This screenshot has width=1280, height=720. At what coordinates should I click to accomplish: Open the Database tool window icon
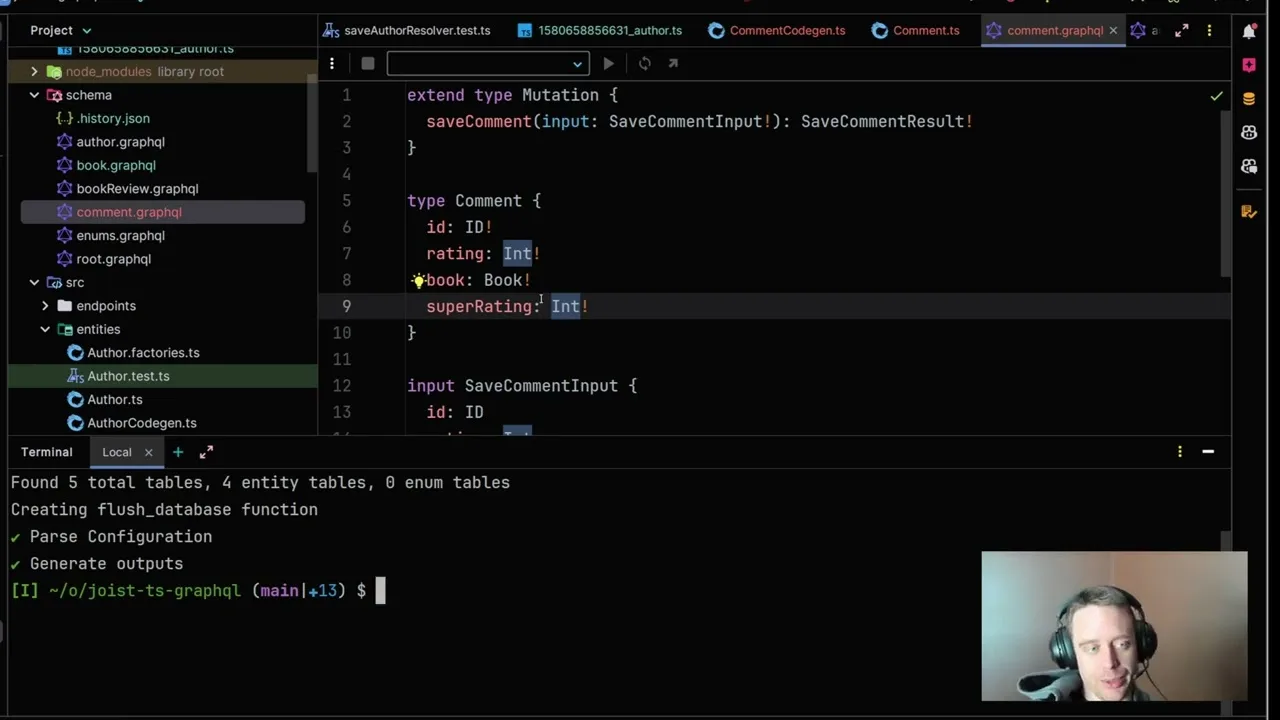point(1249,99)
